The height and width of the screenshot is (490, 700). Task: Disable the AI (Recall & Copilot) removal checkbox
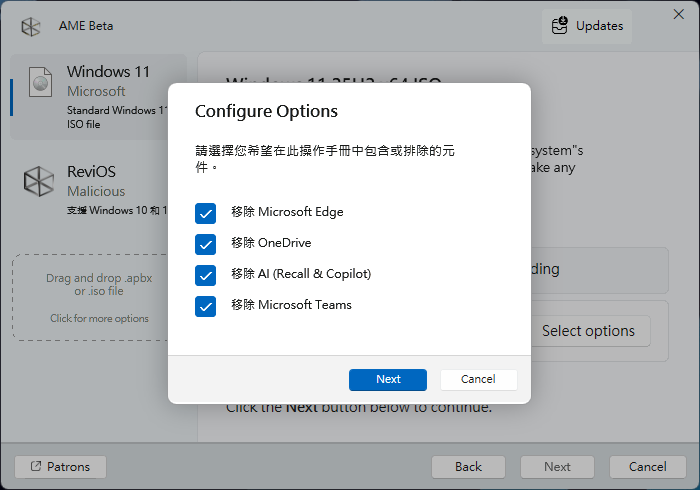pos(206,275)
